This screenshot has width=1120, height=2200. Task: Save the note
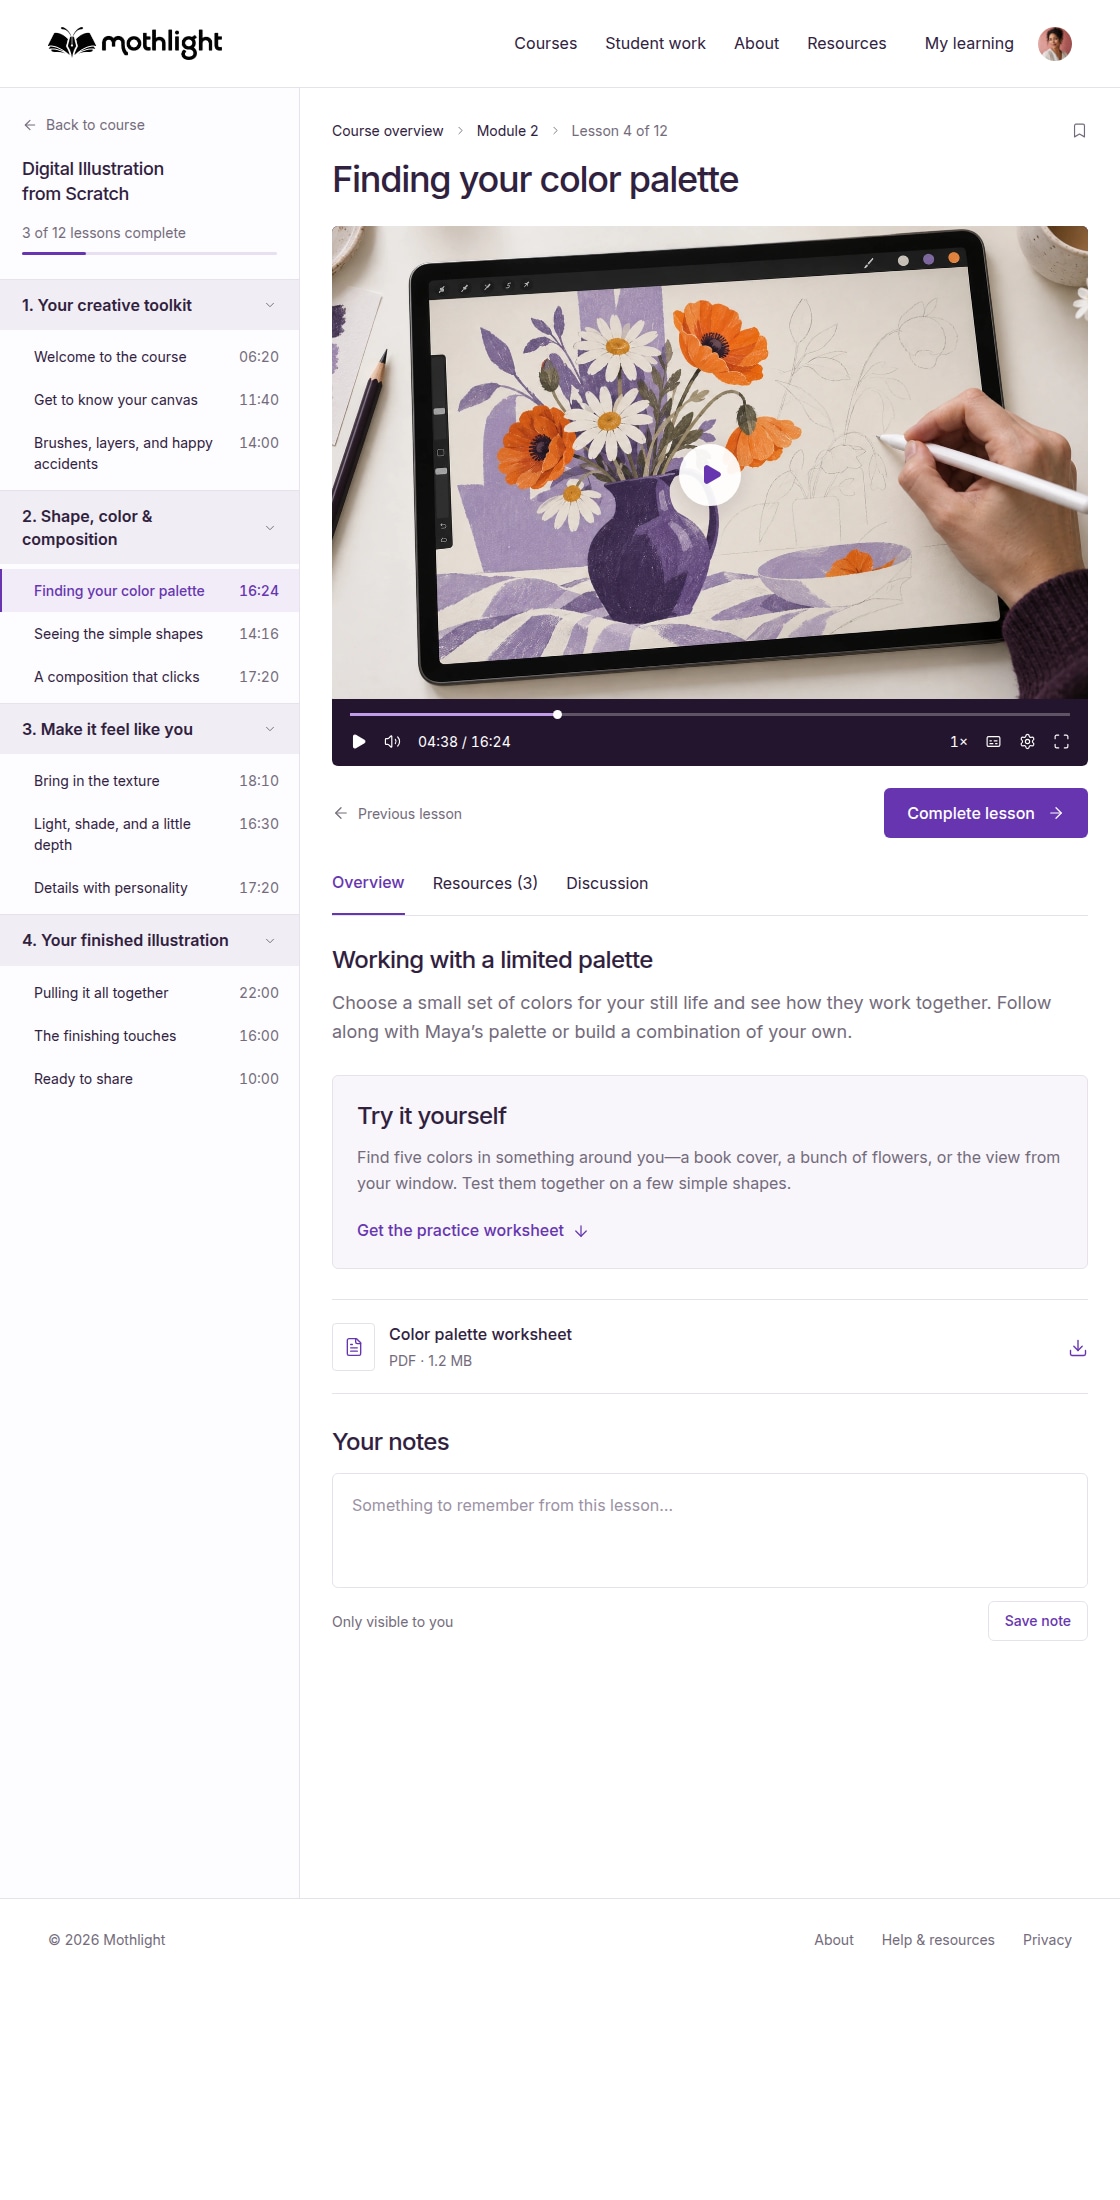(x=1037, y=1621)
